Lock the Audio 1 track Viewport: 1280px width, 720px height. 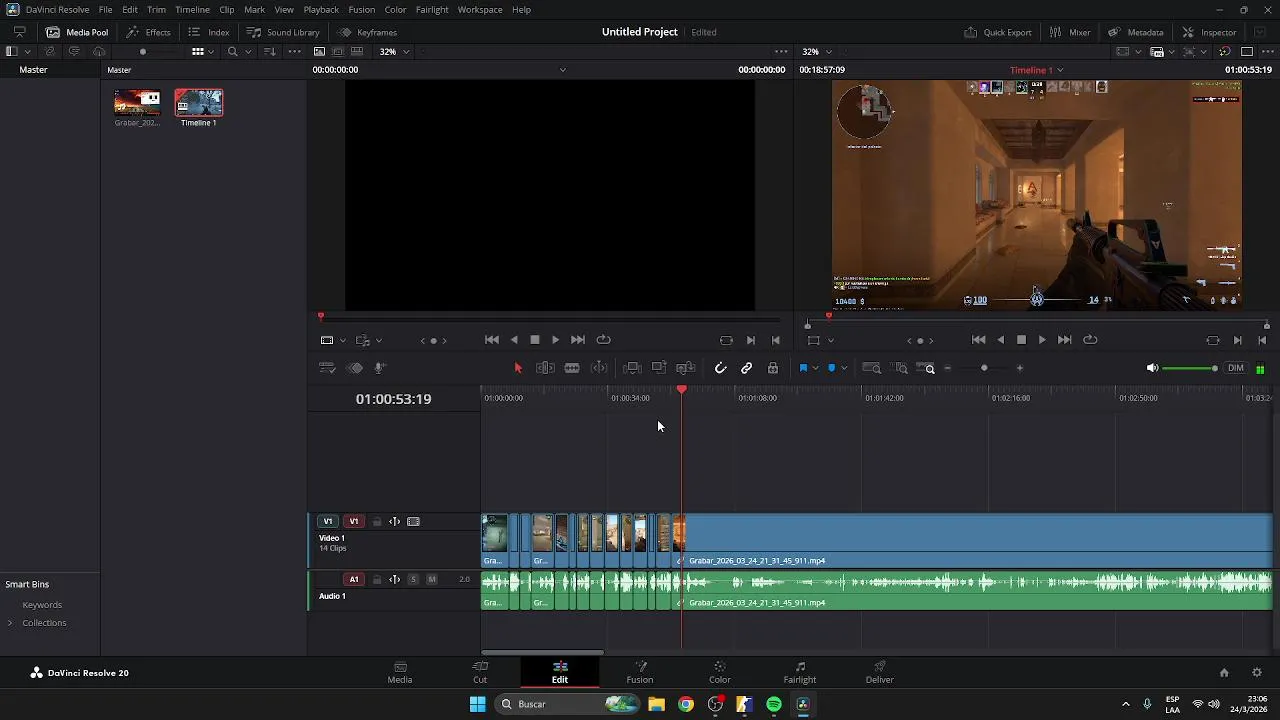point(377,579)
